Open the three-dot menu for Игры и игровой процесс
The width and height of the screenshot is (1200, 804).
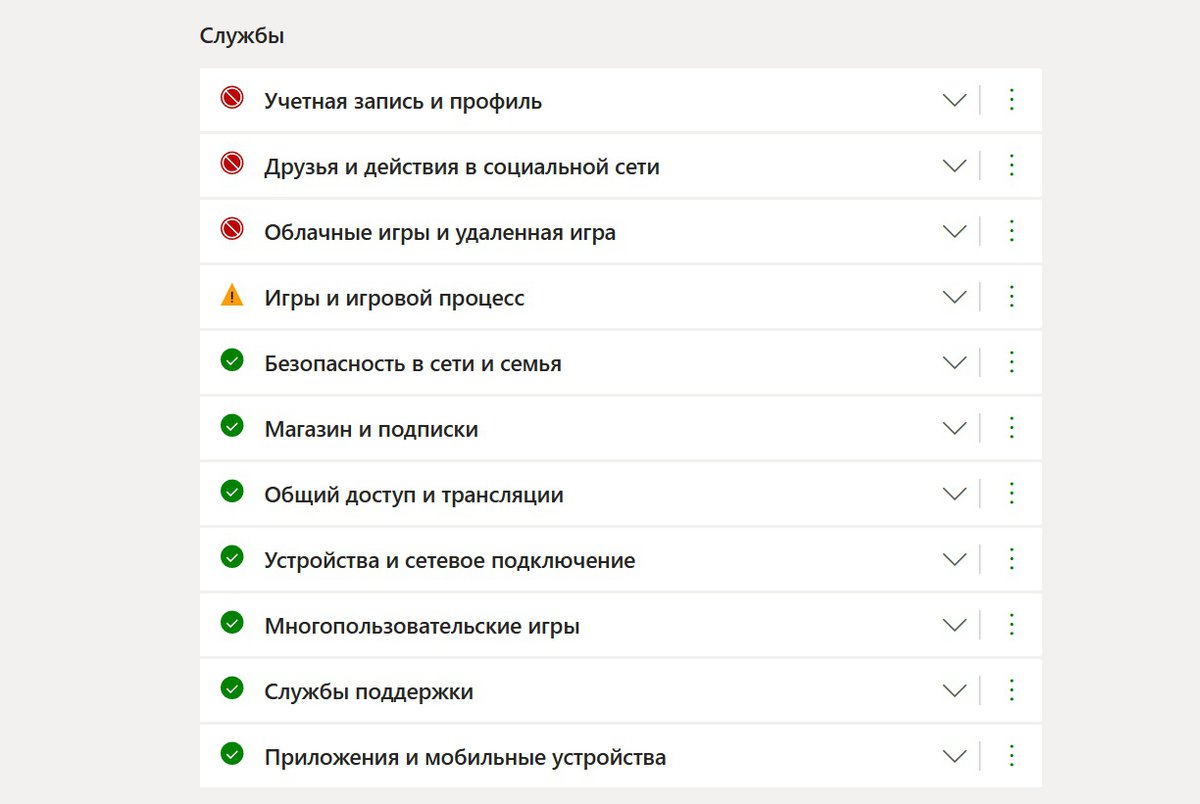(x=1011, y=297)
